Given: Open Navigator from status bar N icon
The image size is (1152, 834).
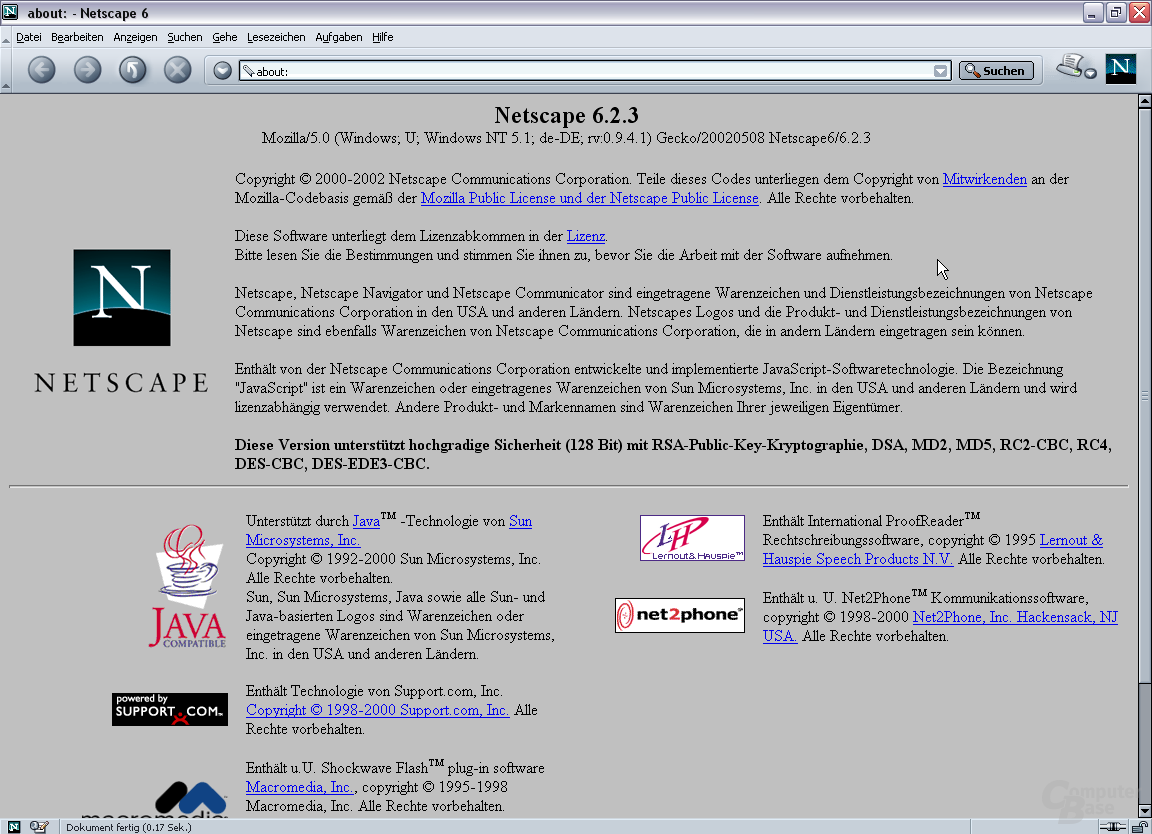Looking at the screenshot, I should pos(13,826).
